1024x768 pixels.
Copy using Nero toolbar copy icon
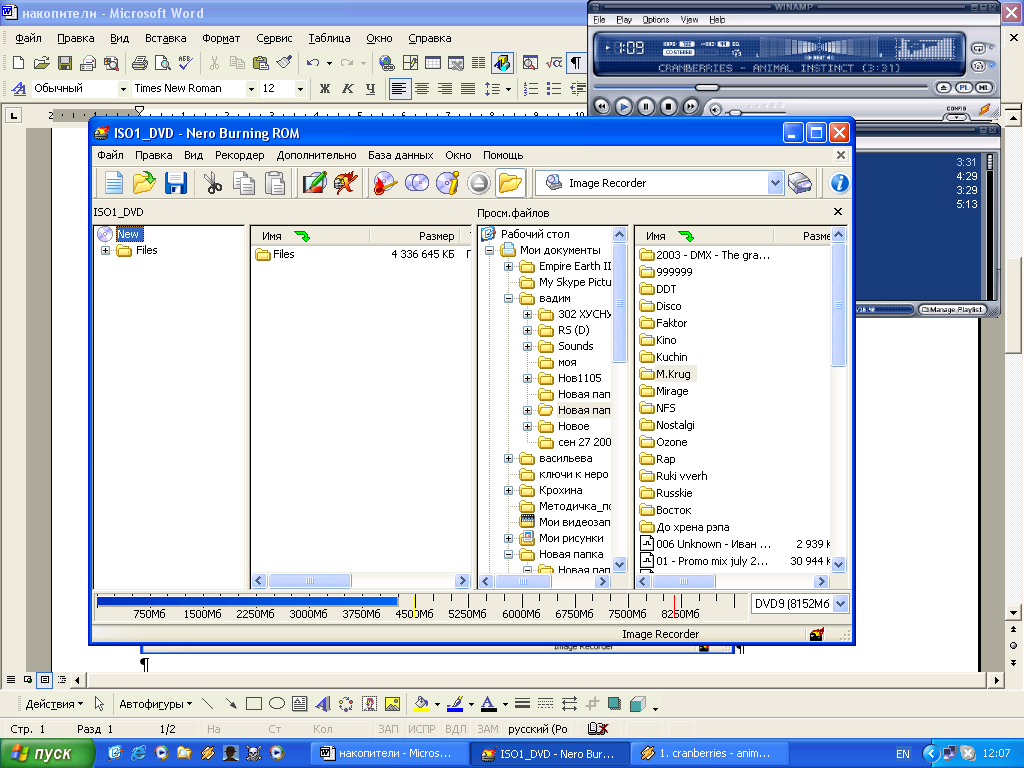tap(244, 184)
